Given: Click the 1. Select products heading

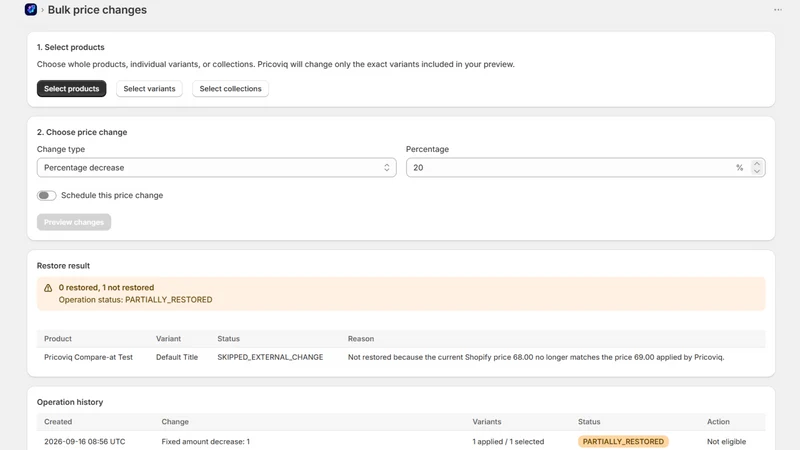Looking at the screenshot, I should (70, 47).
